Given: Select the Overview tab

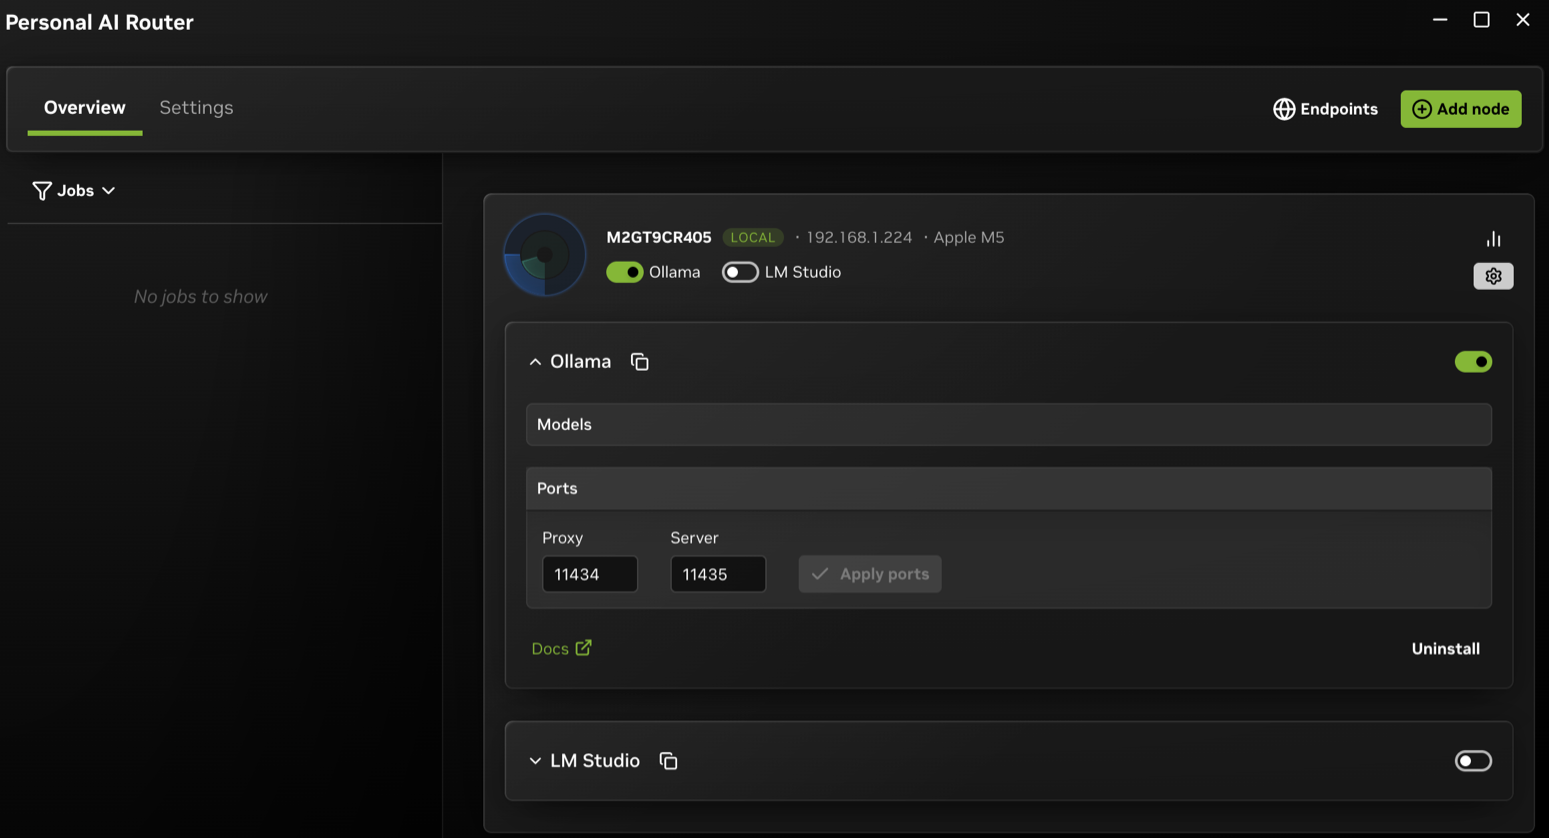Looking at the screenshot, I should tap(85, 107).
